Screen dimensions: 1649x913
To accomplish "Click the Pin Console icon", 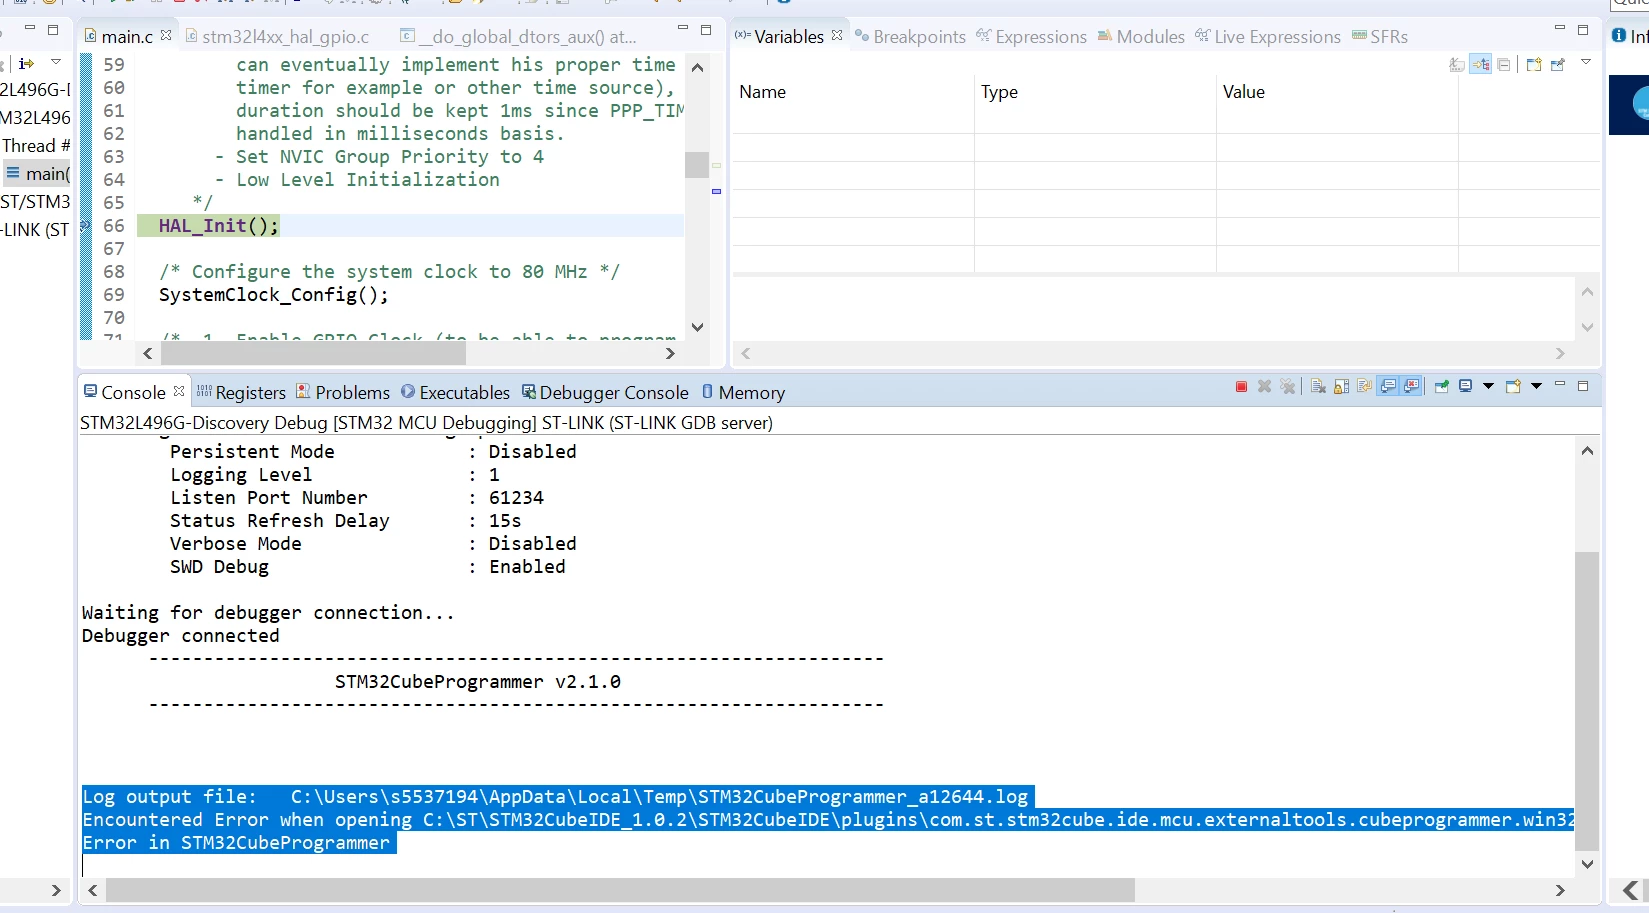I will tap(1442, 386).
